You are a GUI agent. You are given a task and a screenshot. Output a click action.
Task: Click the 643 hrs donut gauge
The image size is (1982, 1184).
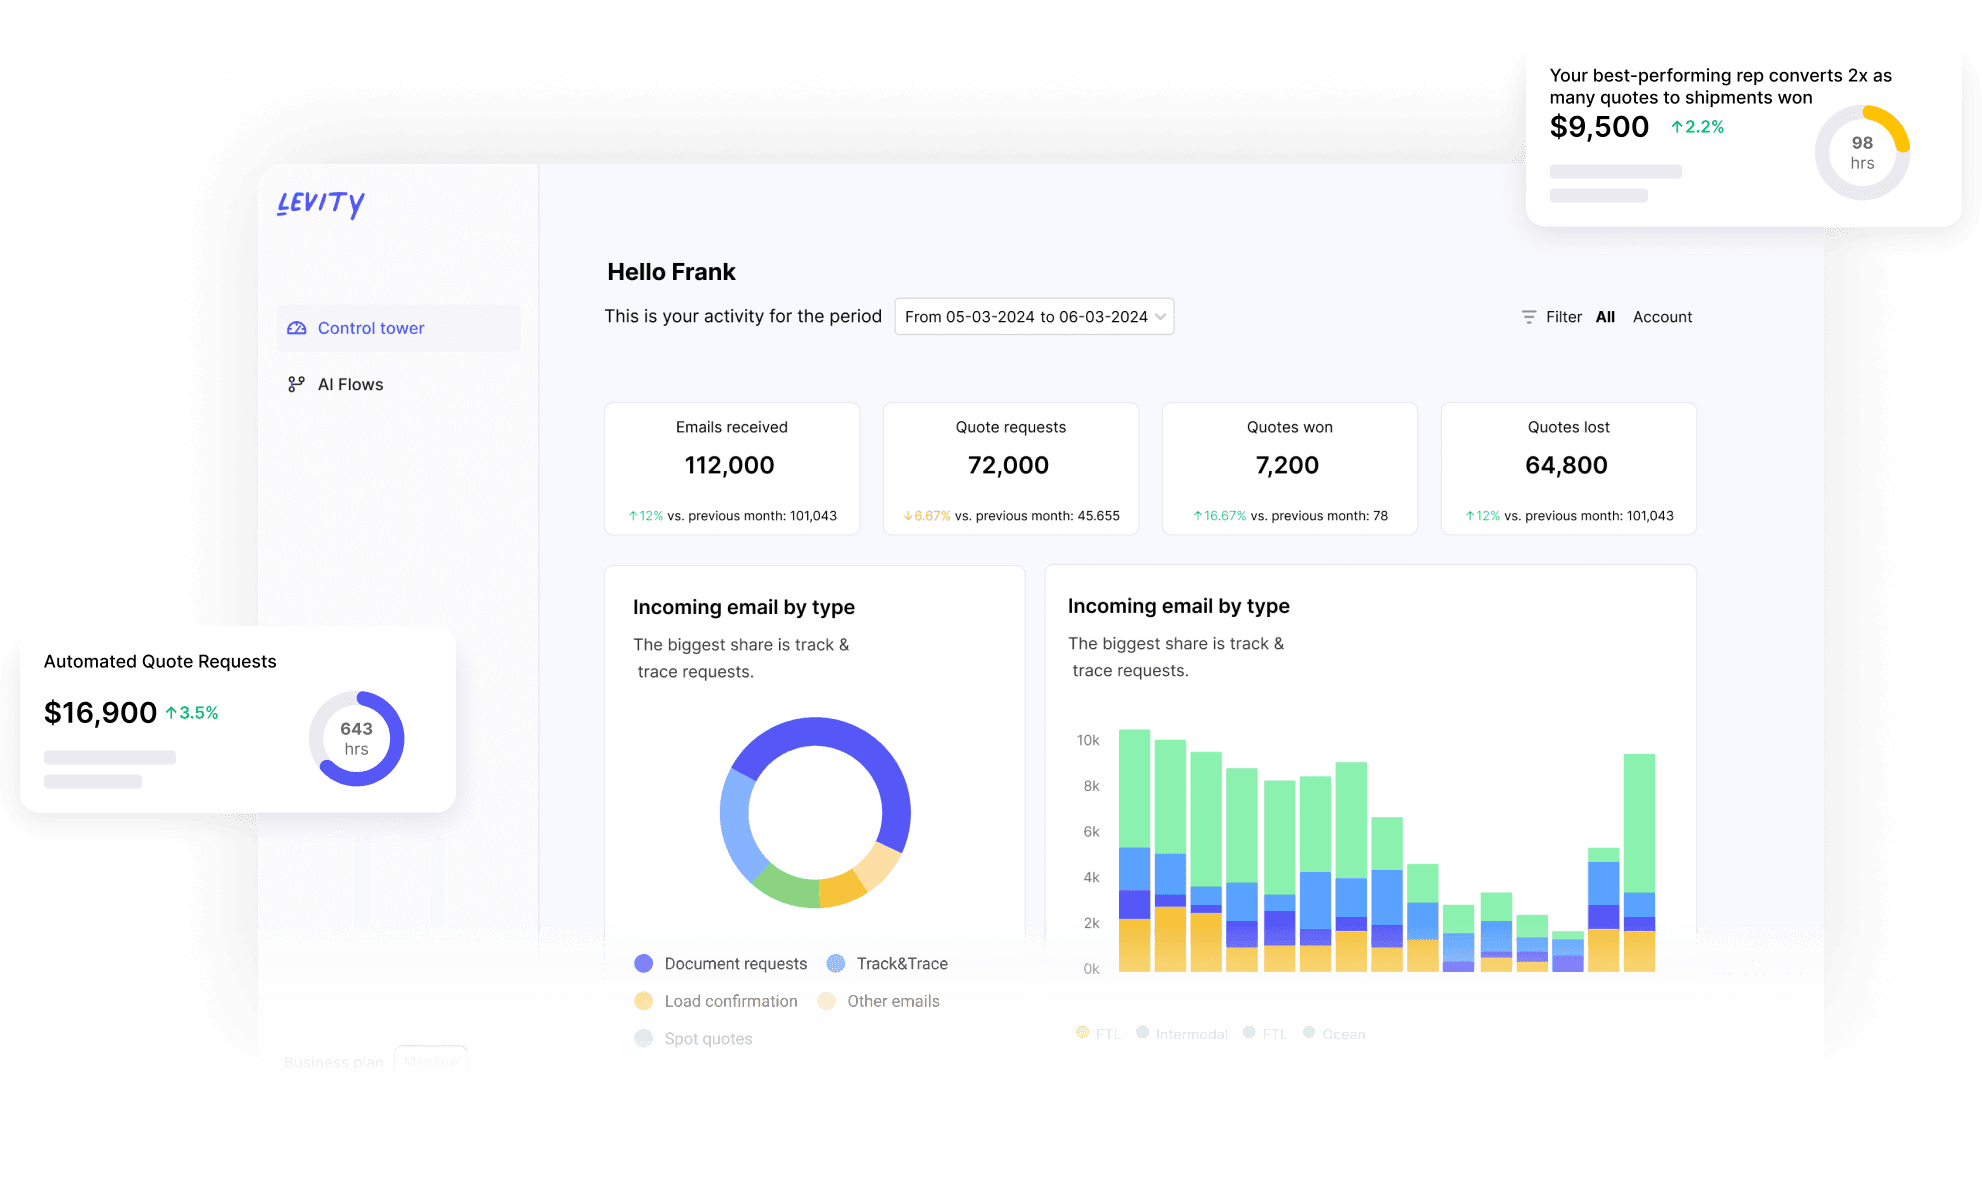[356, 738]
